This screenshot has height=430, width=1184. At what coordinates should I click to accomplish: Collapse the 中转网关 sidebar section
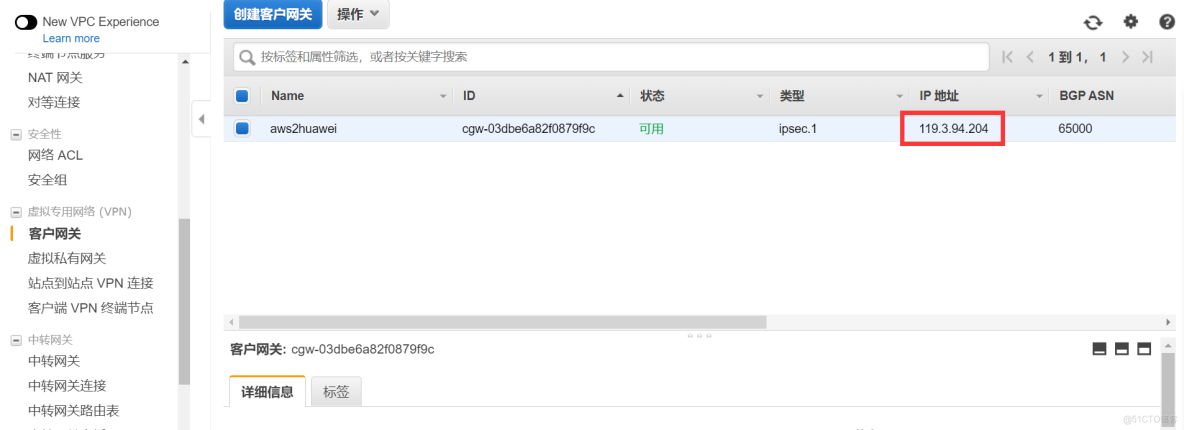15,341
